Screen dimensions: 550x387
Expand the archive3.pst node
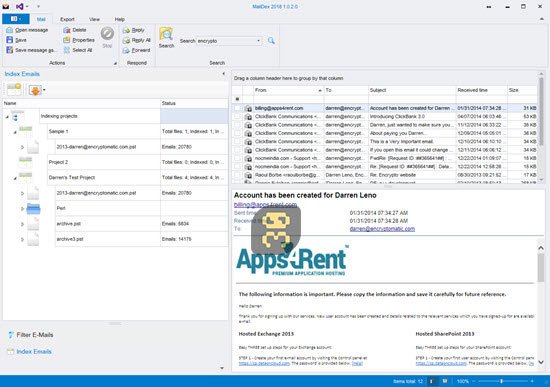pyautogui.click(x=22, y=239)
